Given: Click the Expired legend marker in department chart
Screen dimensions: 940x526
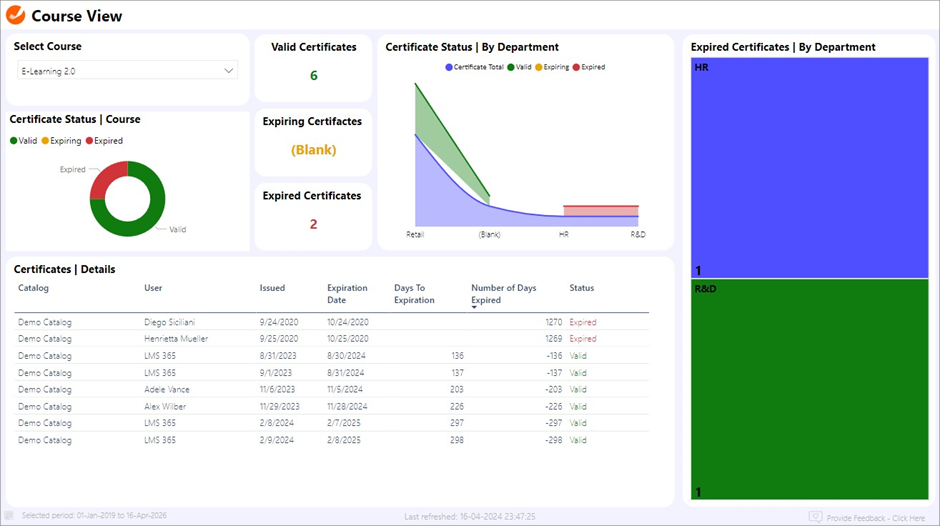Looking at the screenshot, I should (x=575, y=67).
